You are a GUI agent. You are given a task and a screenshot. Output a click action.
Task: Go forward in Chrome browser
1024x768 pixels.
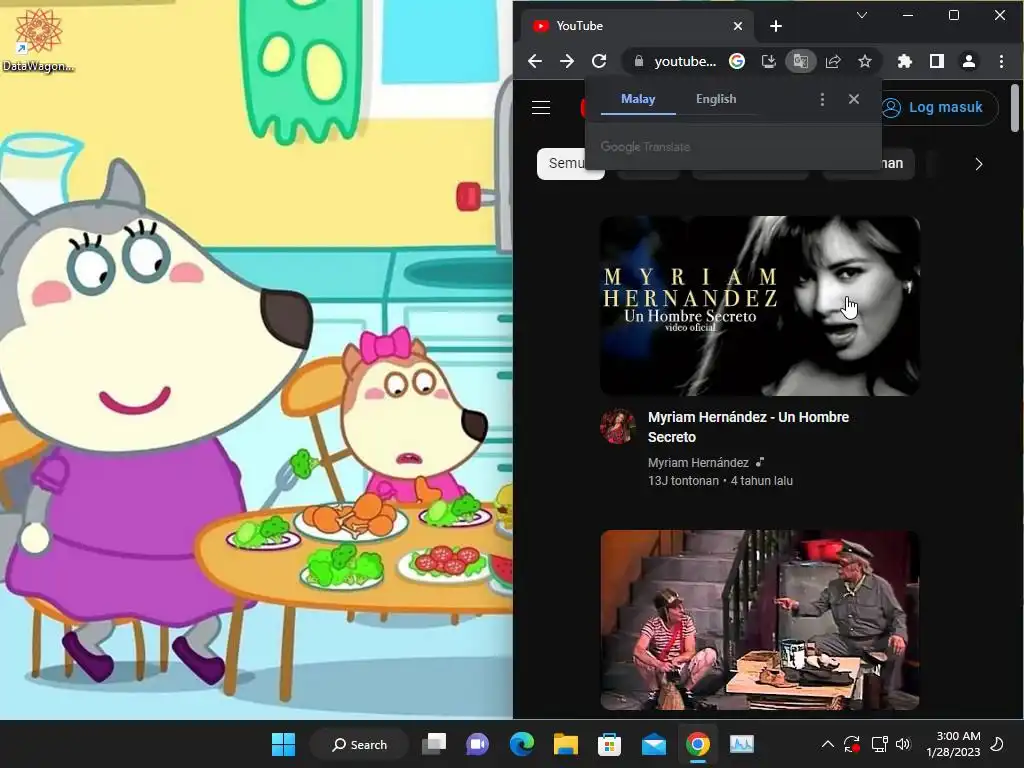[567, 61]
